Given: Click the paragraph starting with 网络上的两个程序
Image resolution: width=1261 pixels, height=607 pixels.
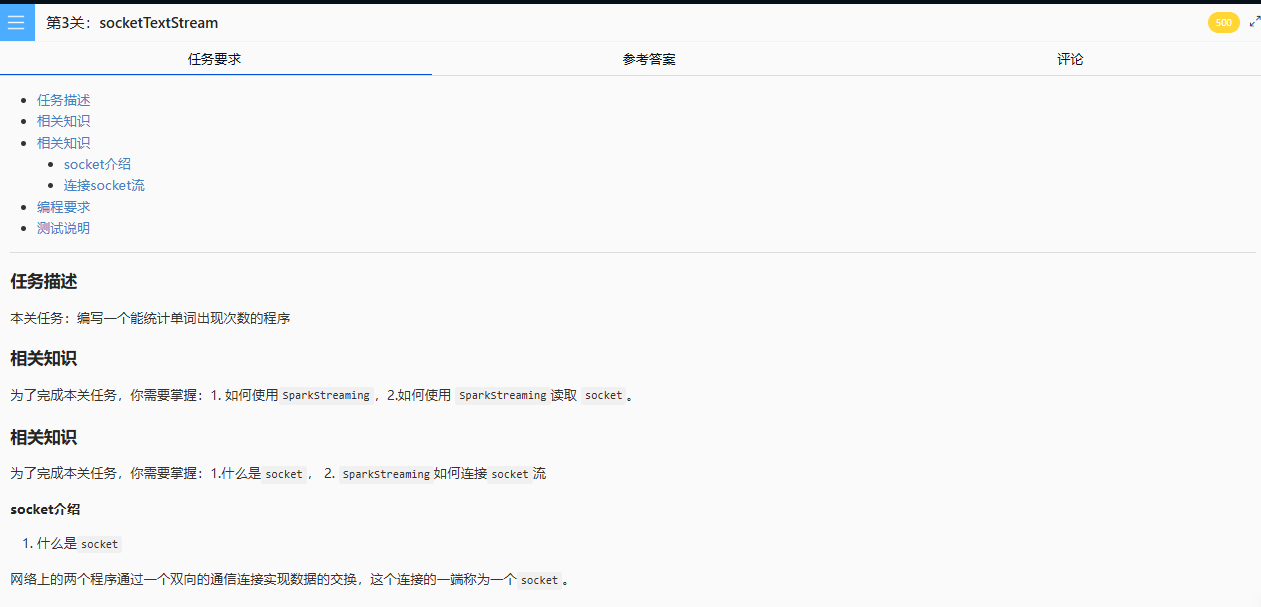Looking at the screenshot, I should pos(290,580).
